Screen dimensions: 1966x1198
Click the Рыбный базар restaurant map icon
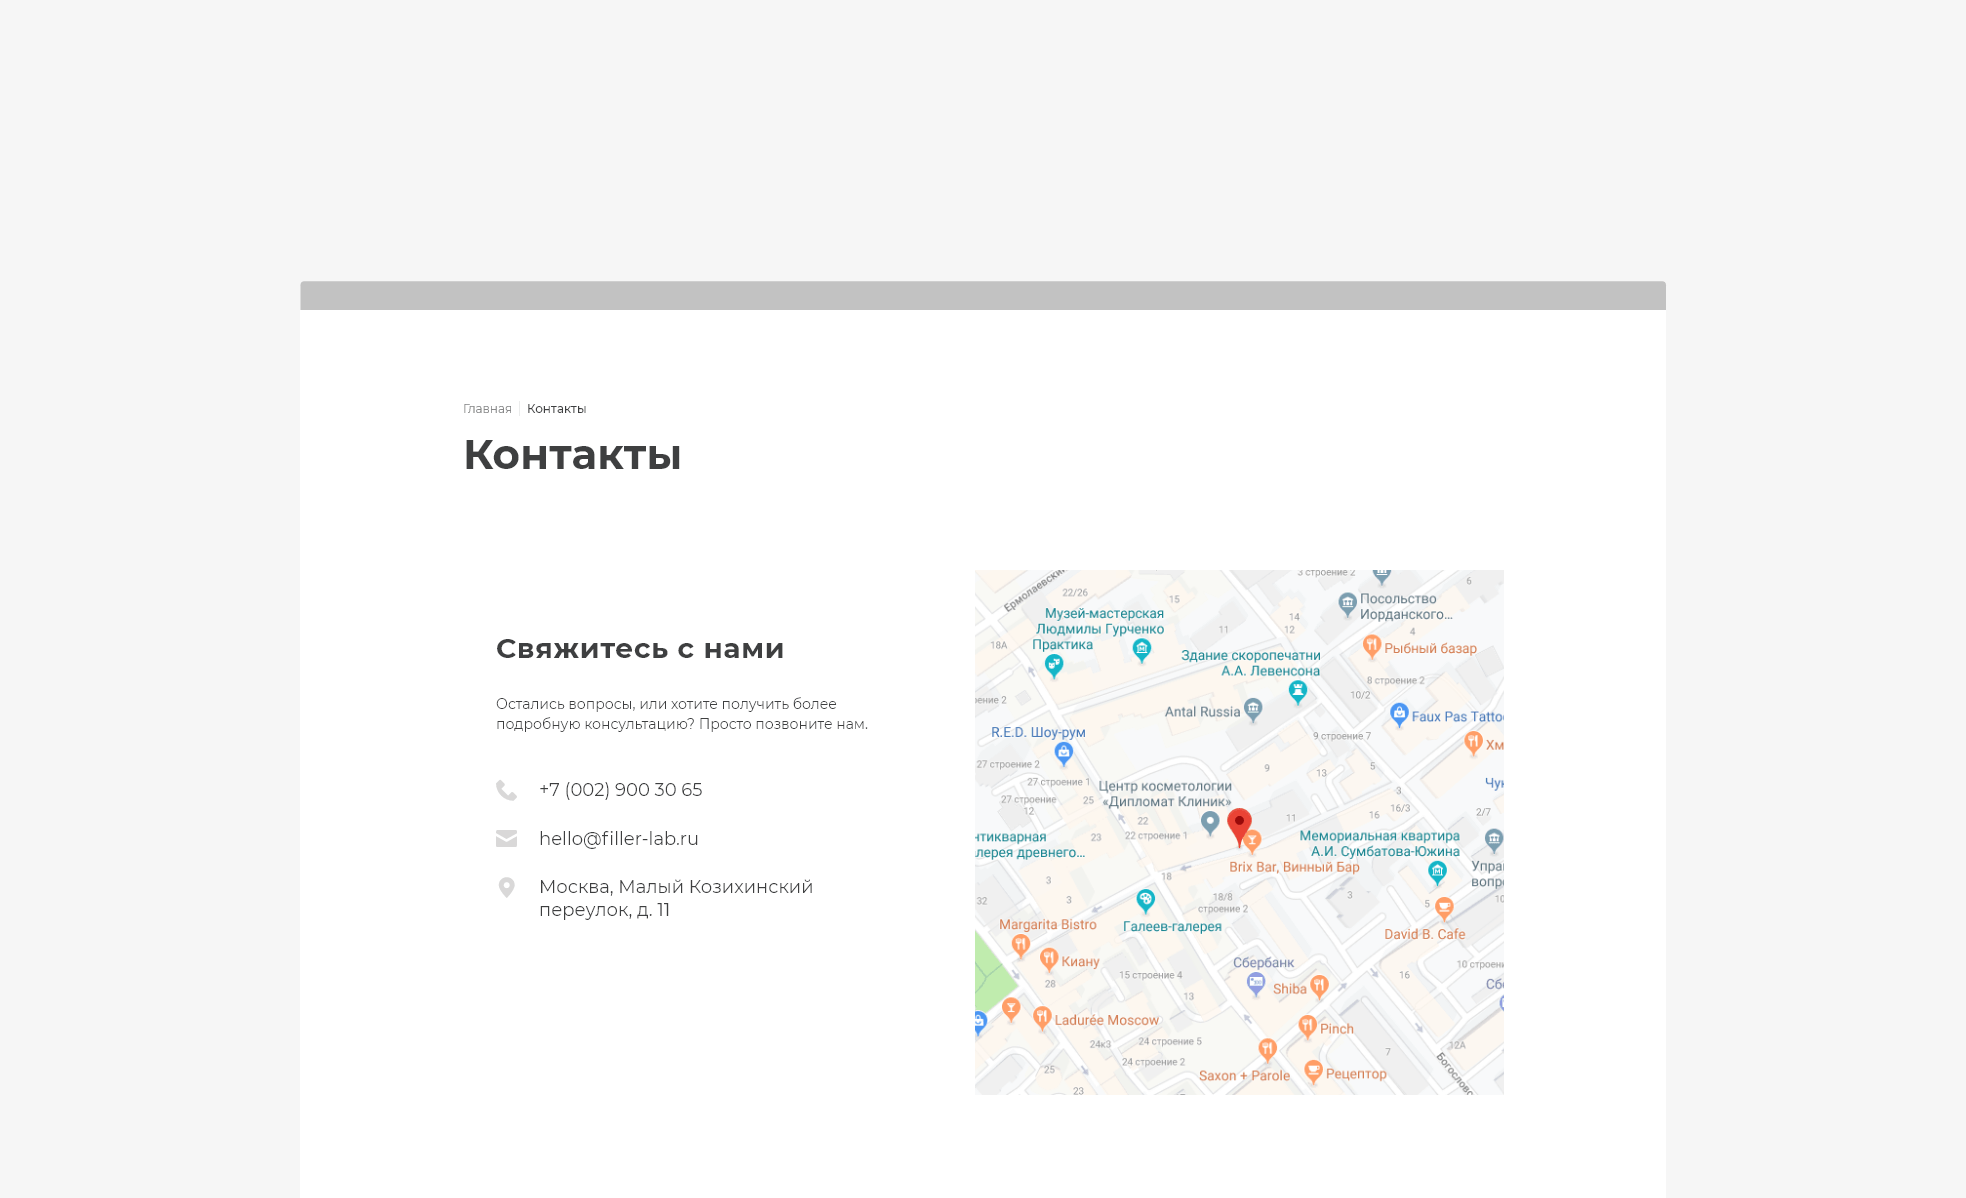pyautogui.click(x=1372, y=647)
